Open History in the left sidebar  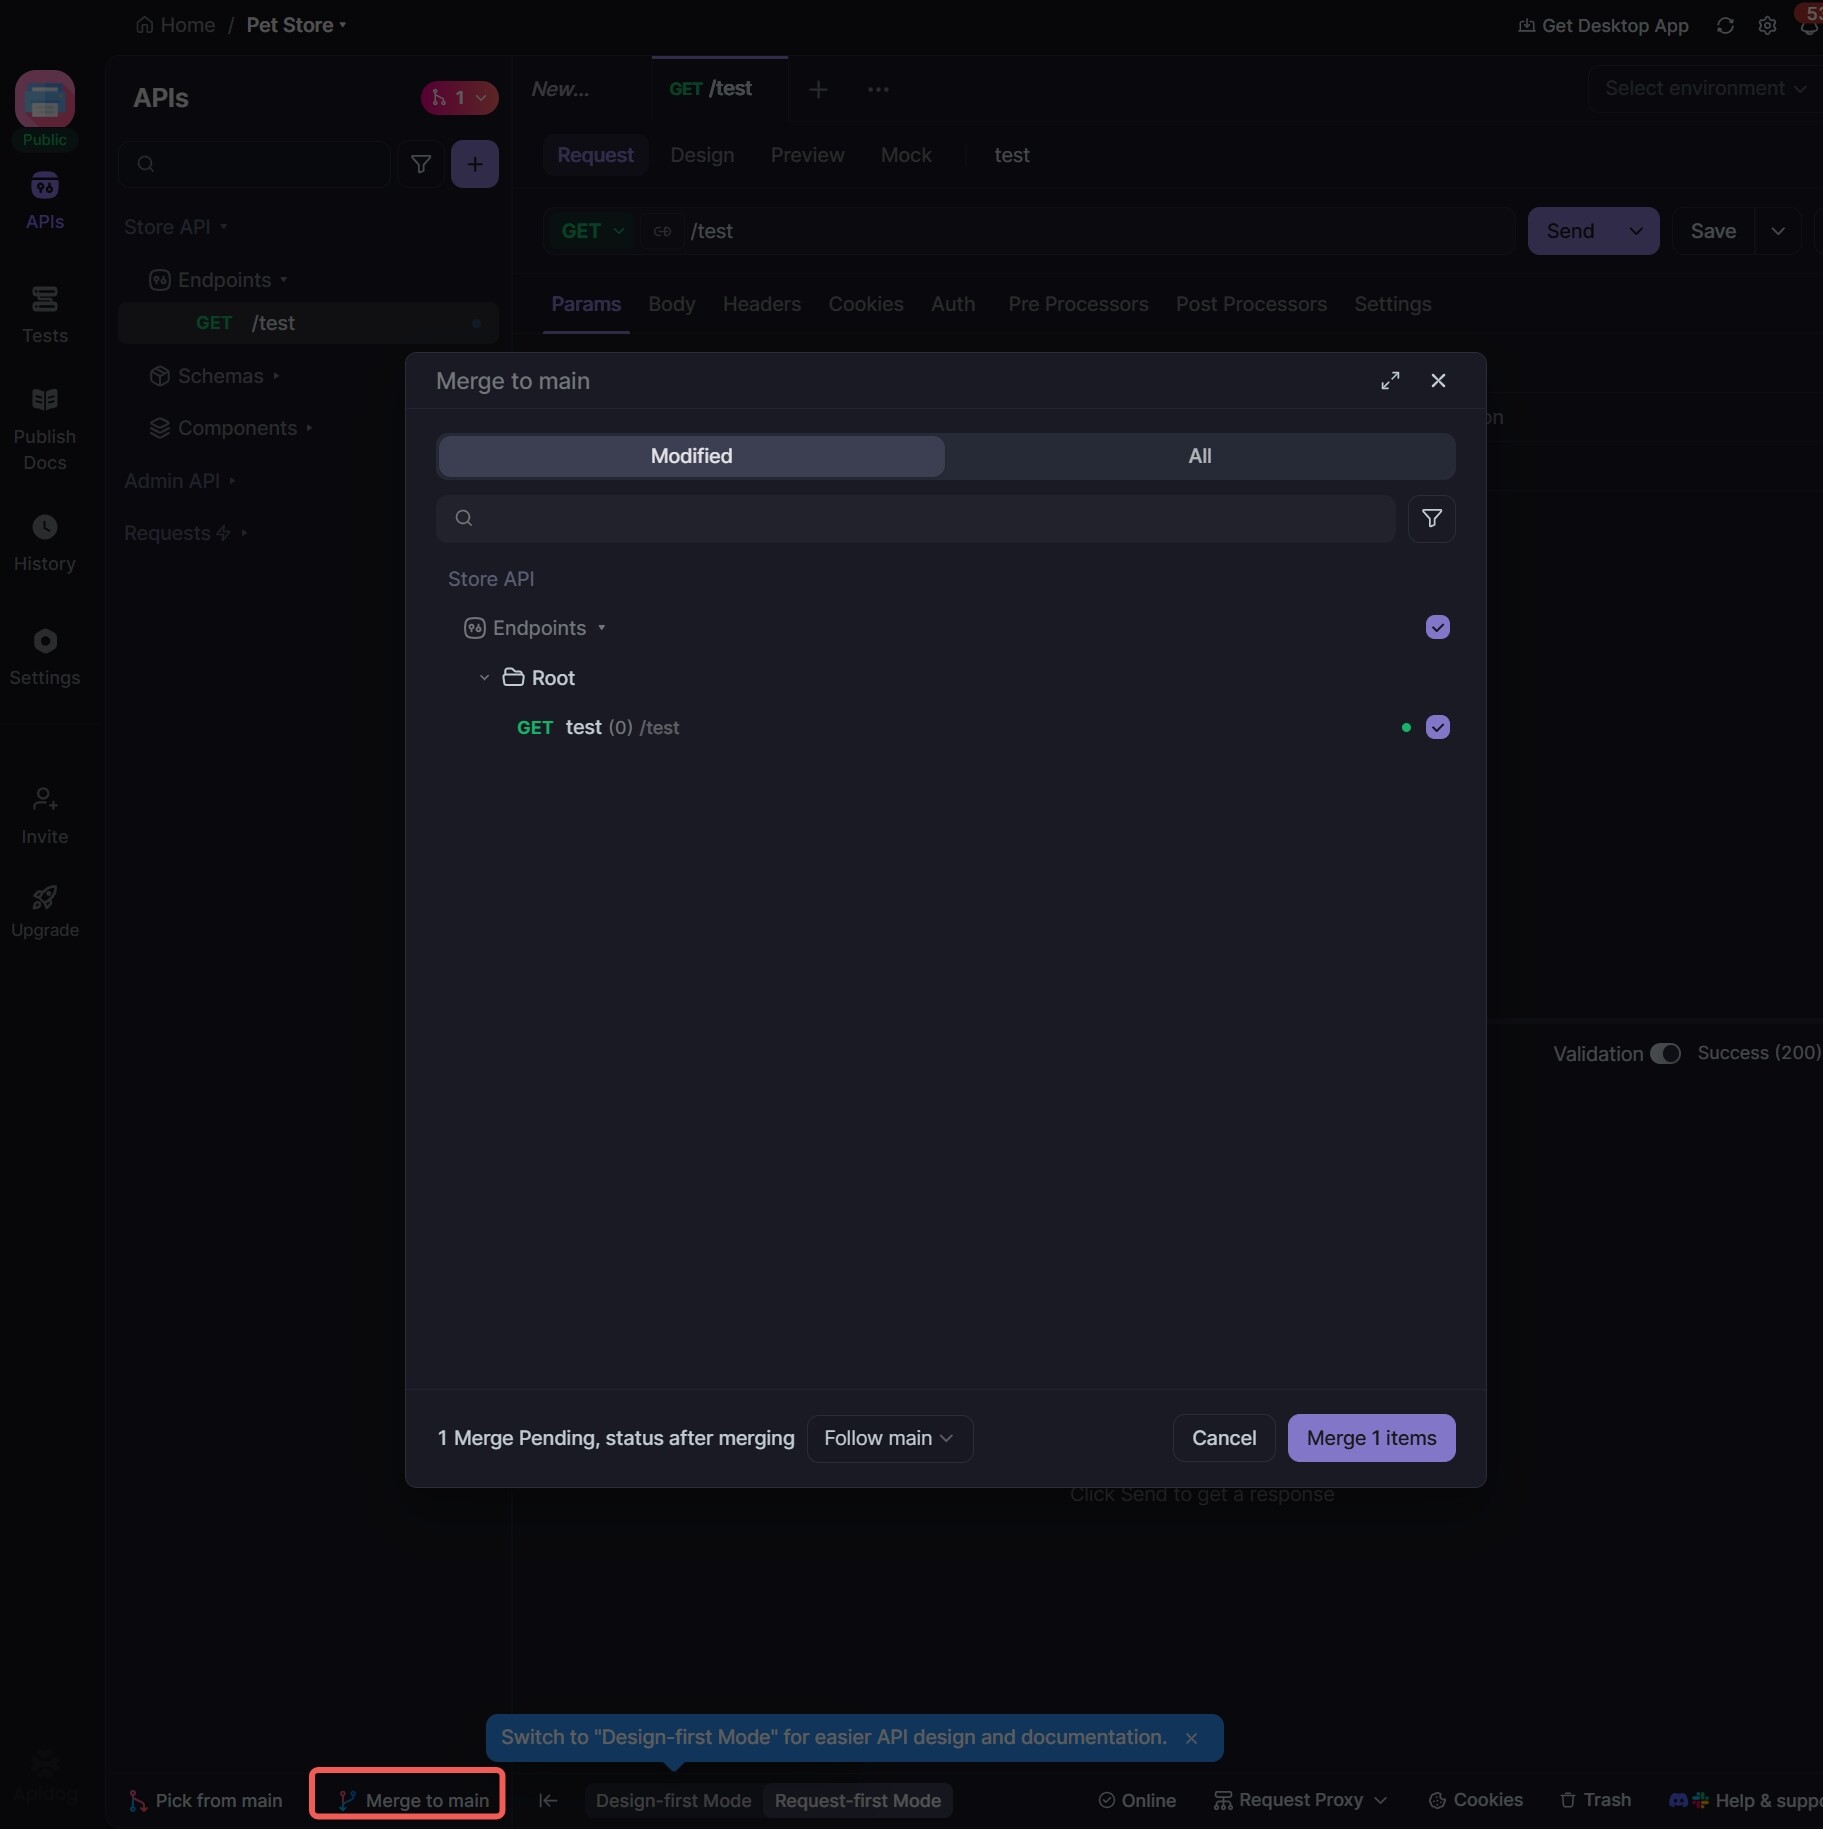click(45, 541)
